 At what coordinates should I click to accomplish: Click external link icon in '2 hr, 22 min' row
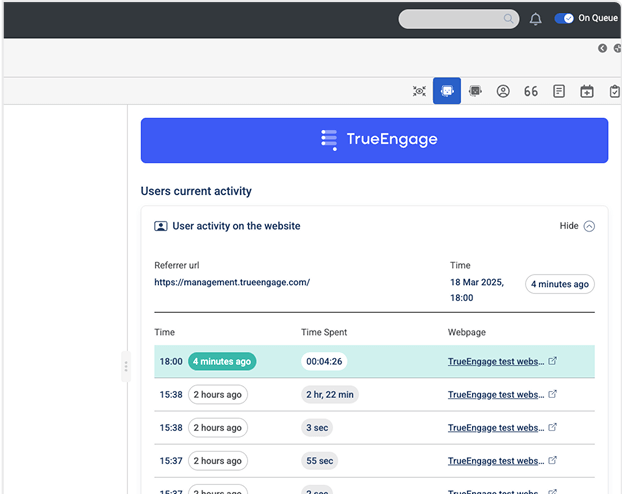click(x=552, y=394)
